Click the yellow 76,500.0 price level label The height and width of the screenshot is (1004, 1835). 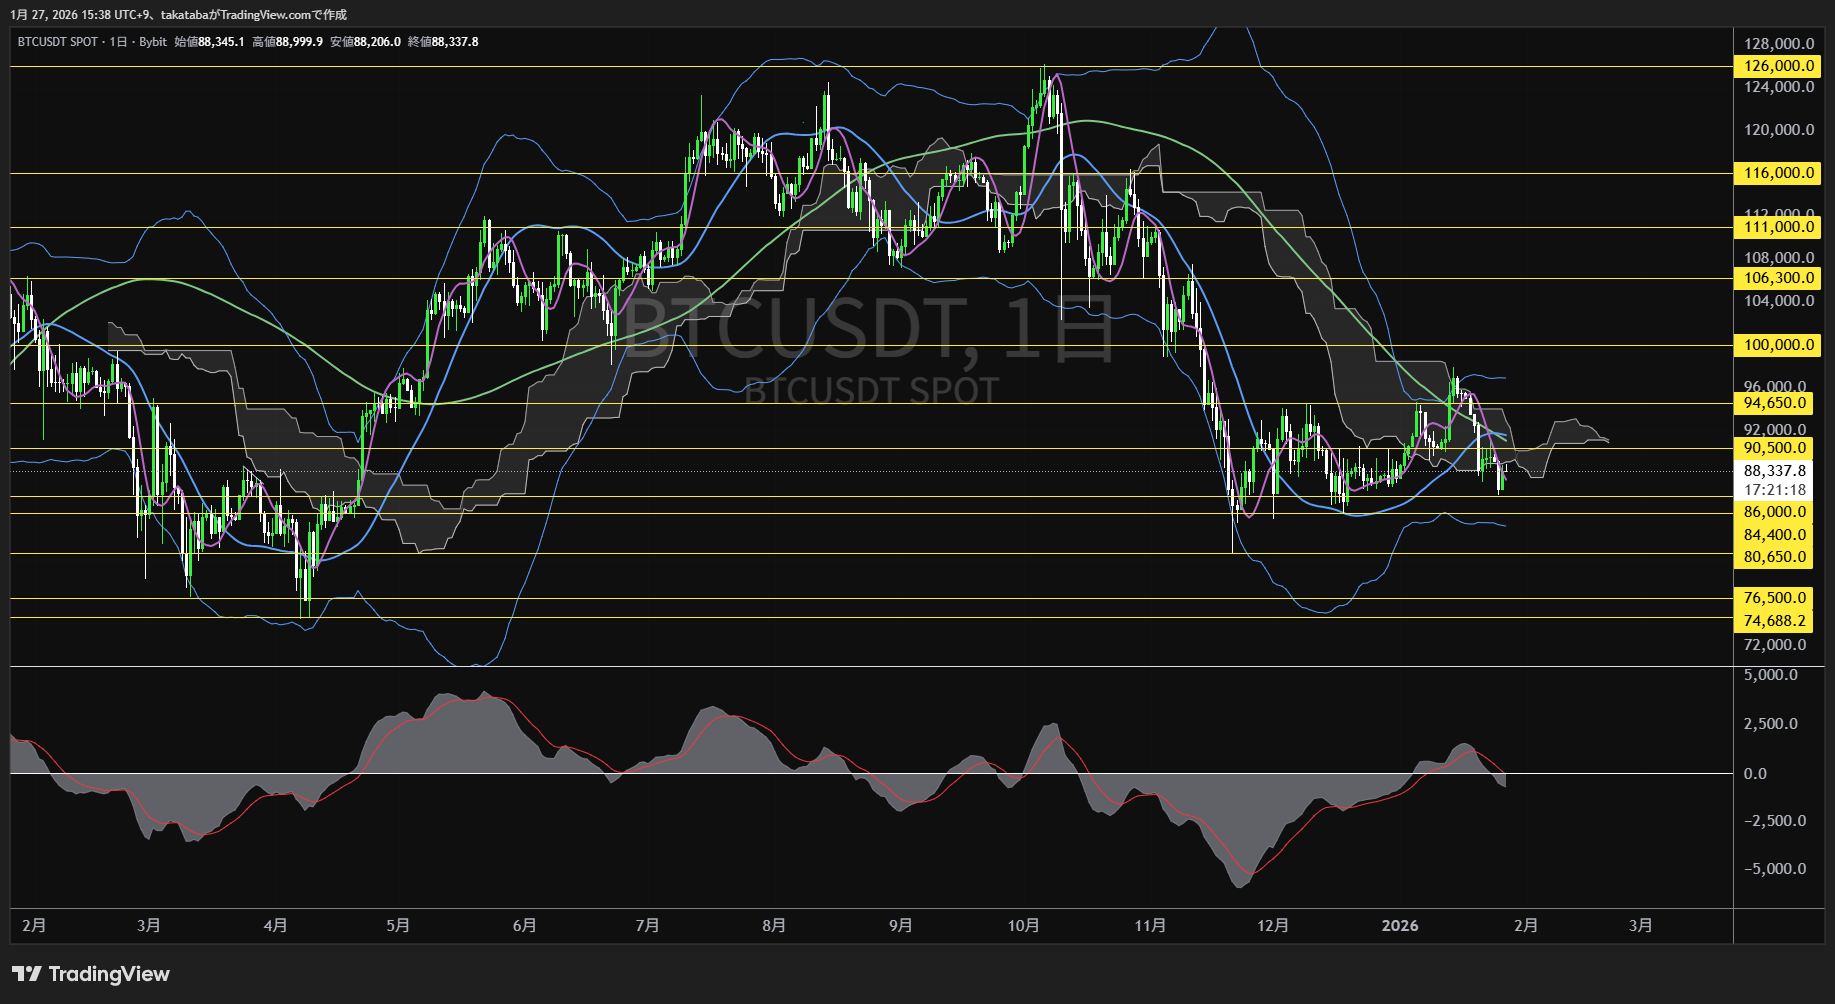point(1776,597)
